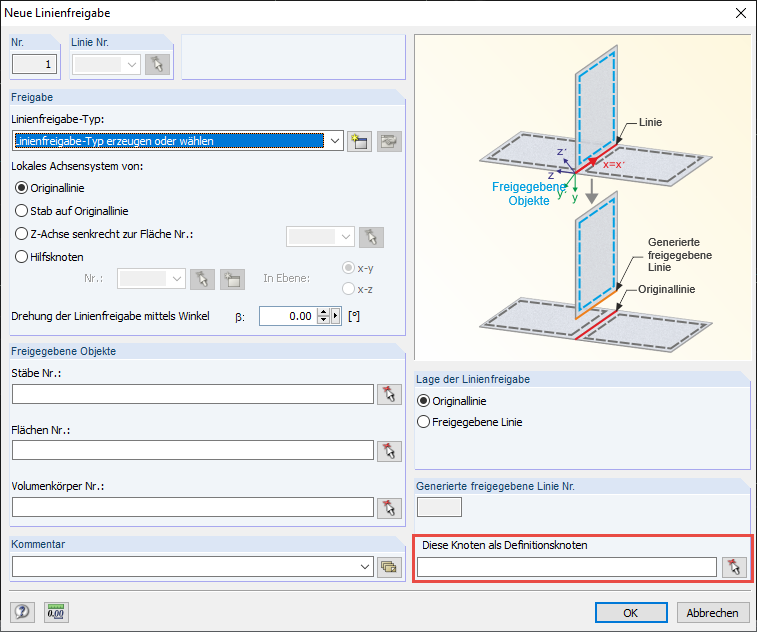The height and width of the screenshot is (632, 757).
Task: Cancel with Abbrechen button
Action: point(712,613)
